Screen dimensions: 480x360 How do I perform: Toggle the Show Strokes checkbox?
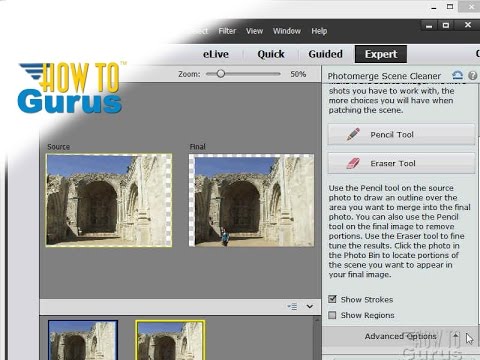[x=332, y=299]
